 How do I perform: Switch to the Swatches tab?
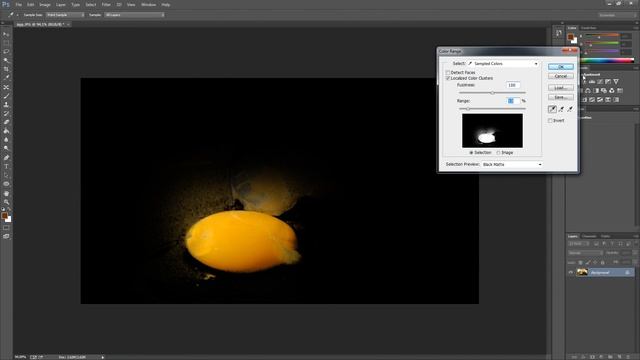[x=589, y=28]
